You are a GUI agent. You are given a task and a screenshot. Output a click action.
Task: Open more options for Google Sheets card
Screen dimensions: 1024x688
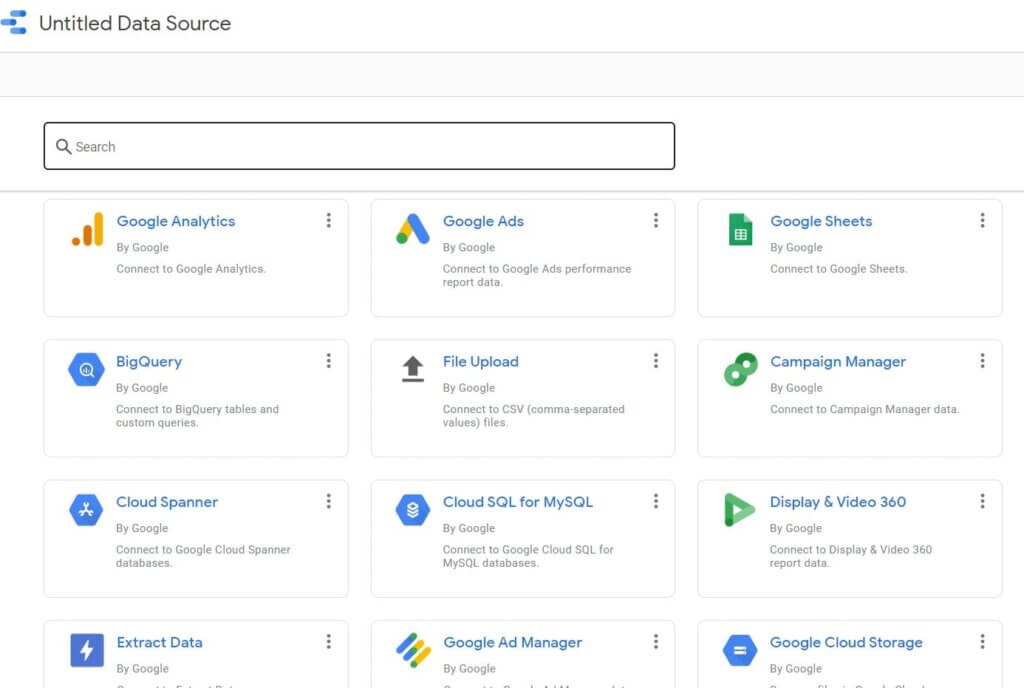pos(982,221)
